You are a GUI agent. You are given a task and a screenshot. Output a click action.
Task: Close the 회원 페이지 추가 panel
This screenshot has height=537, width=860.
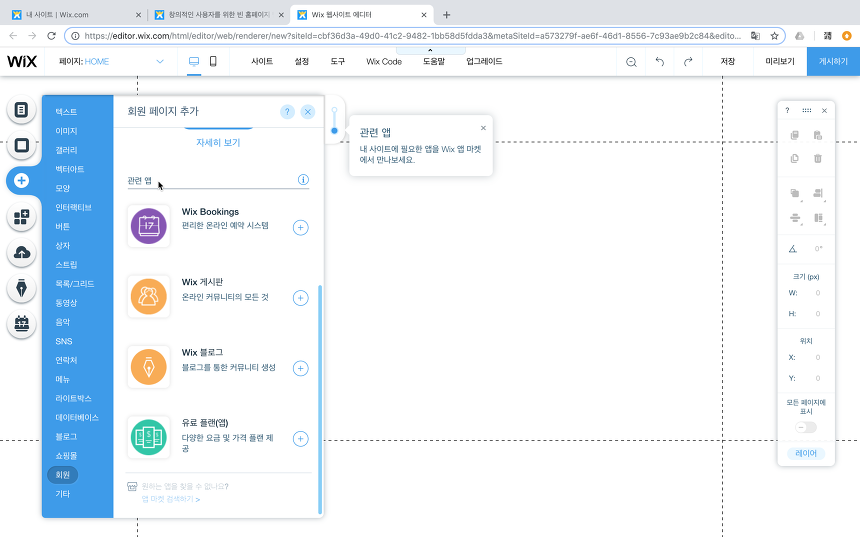(x=308, y=112)
